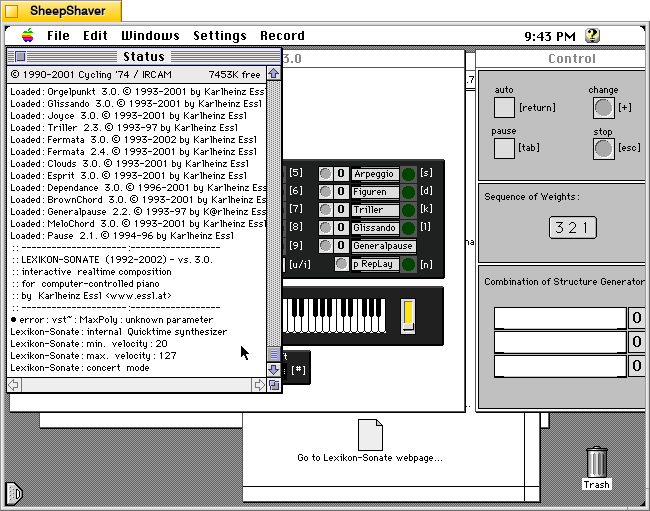The width and height of the screenshot is (650, 511).
Task: Click the Triller module label
Action: (x=375, y=210)
